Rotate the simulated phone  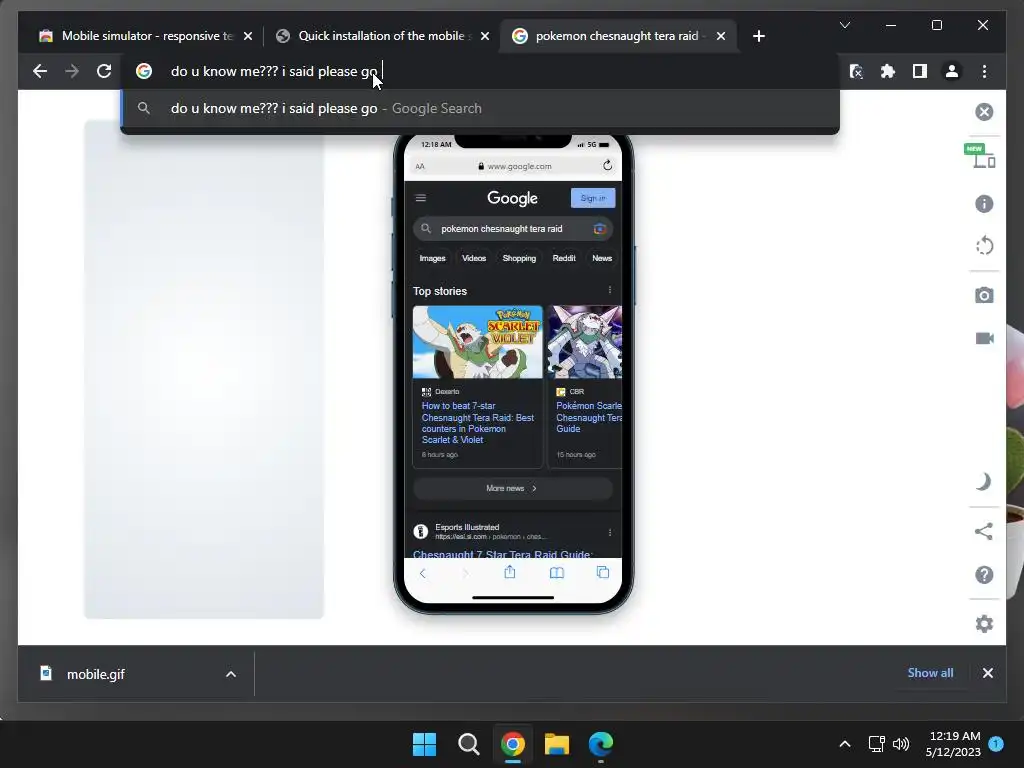click(x=984, y=246)
